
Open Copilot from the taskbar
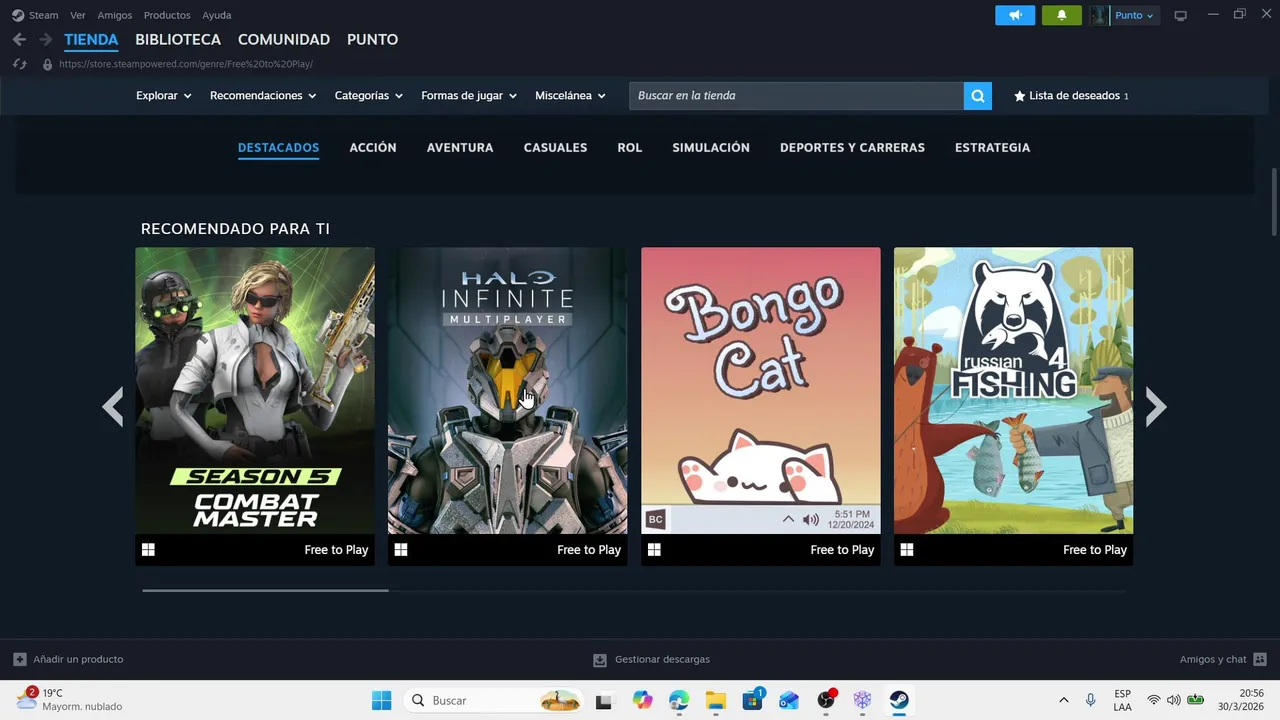tap(642, 700)
